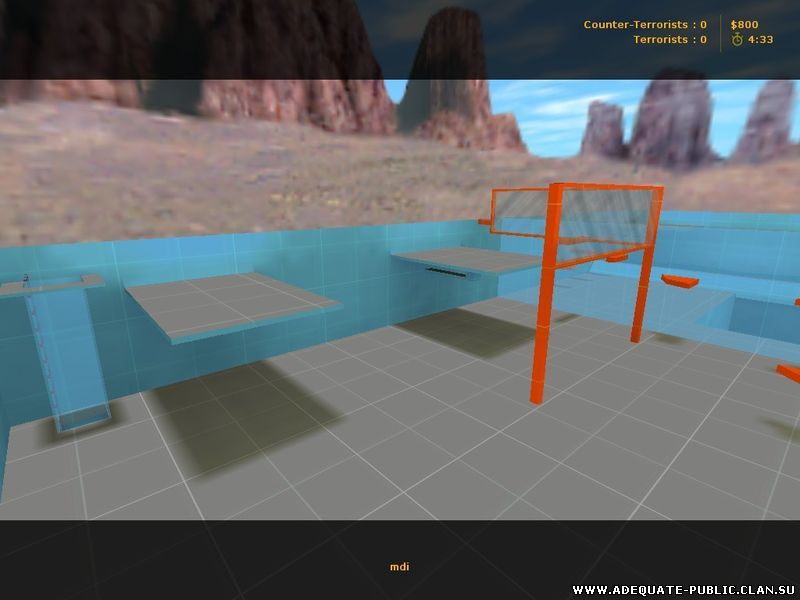Click the 4:33 round time remaining
This screenshot has height=600, width=800.
click(761, 40)
